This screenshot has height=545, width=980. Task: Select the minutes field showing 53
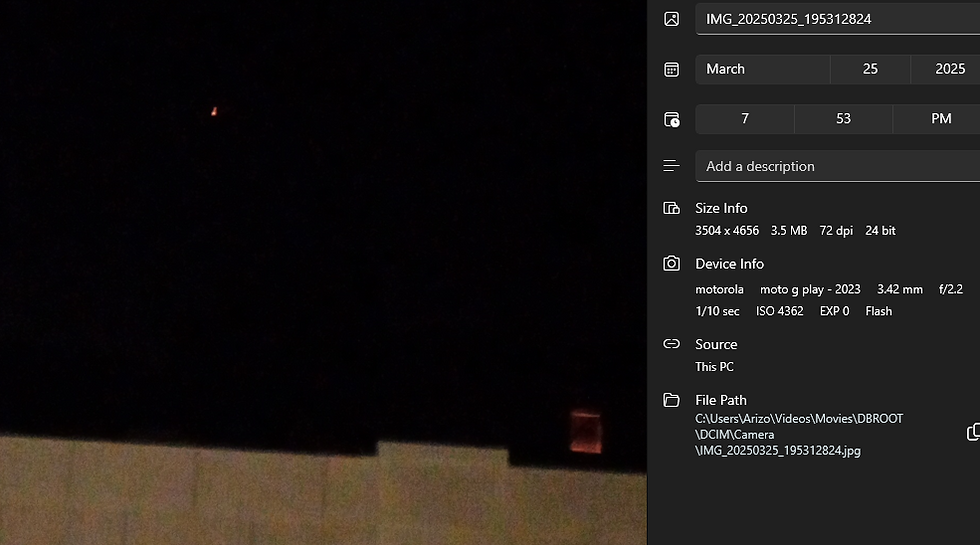tap(843, 119)
